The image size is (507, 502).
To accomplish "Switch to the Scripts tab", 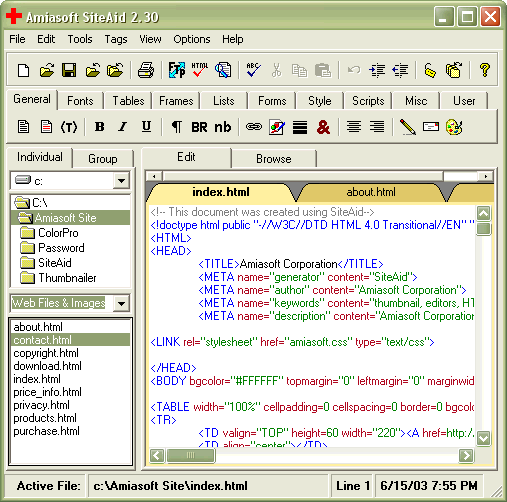I will 368,101.
